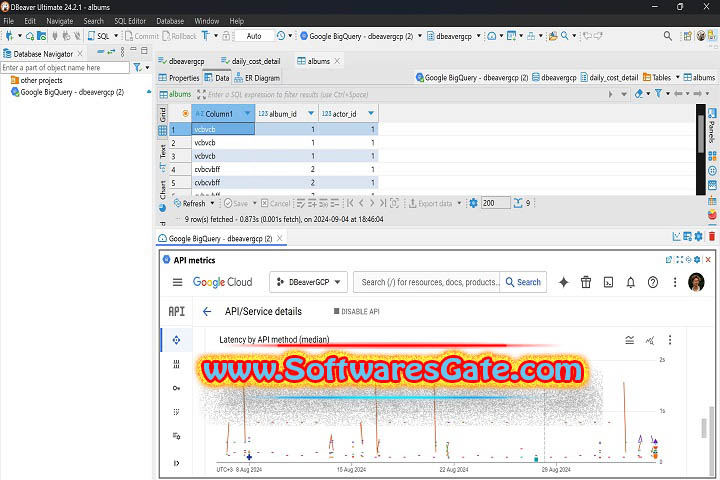Click the Refresh data button
Screen dimensions: 720x480
coord(190,203)
